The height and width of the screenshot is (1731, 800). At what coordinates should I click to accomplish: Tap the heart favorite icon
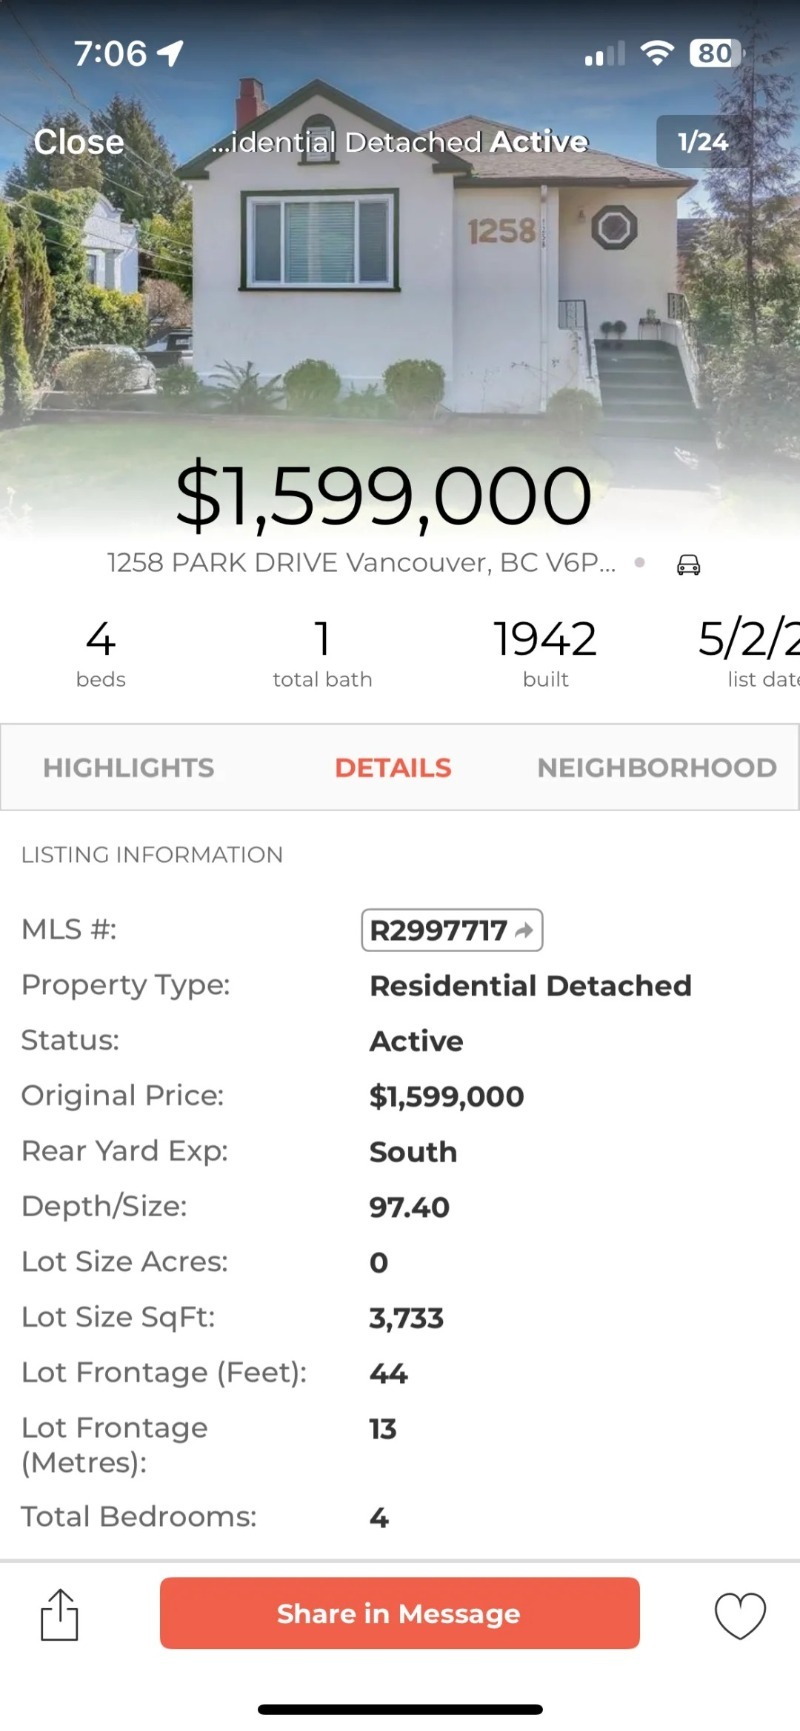point(740,1615)
